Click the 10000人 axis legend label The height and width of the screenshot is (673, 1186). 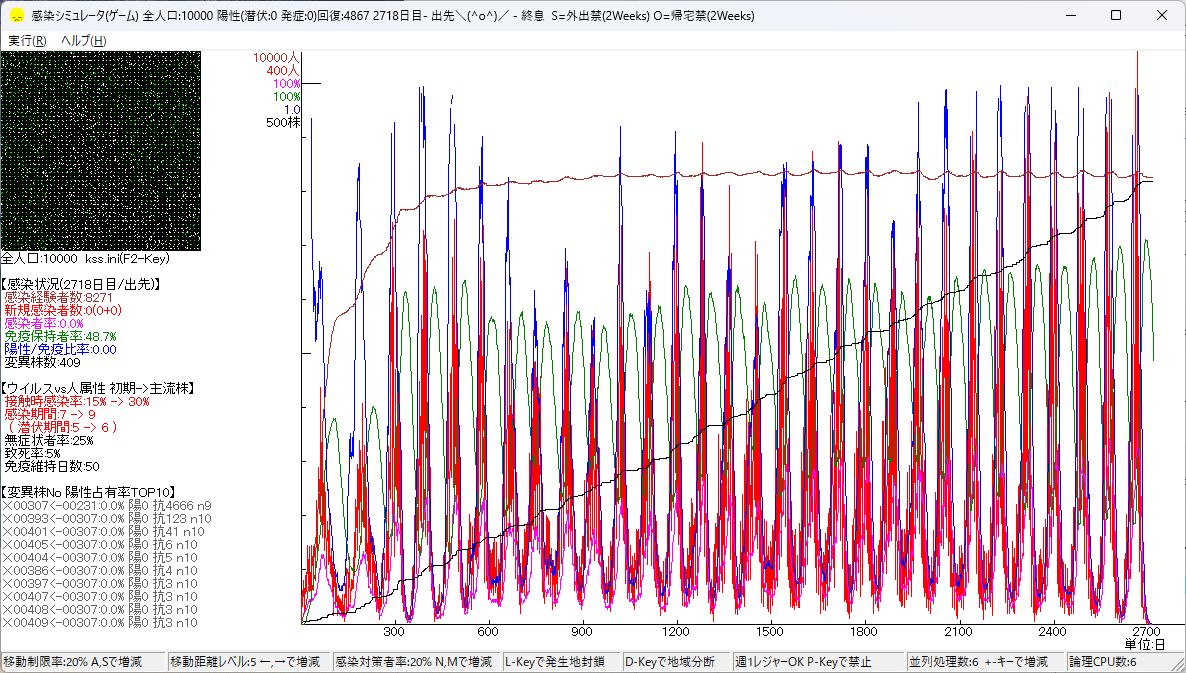point(276,58)
